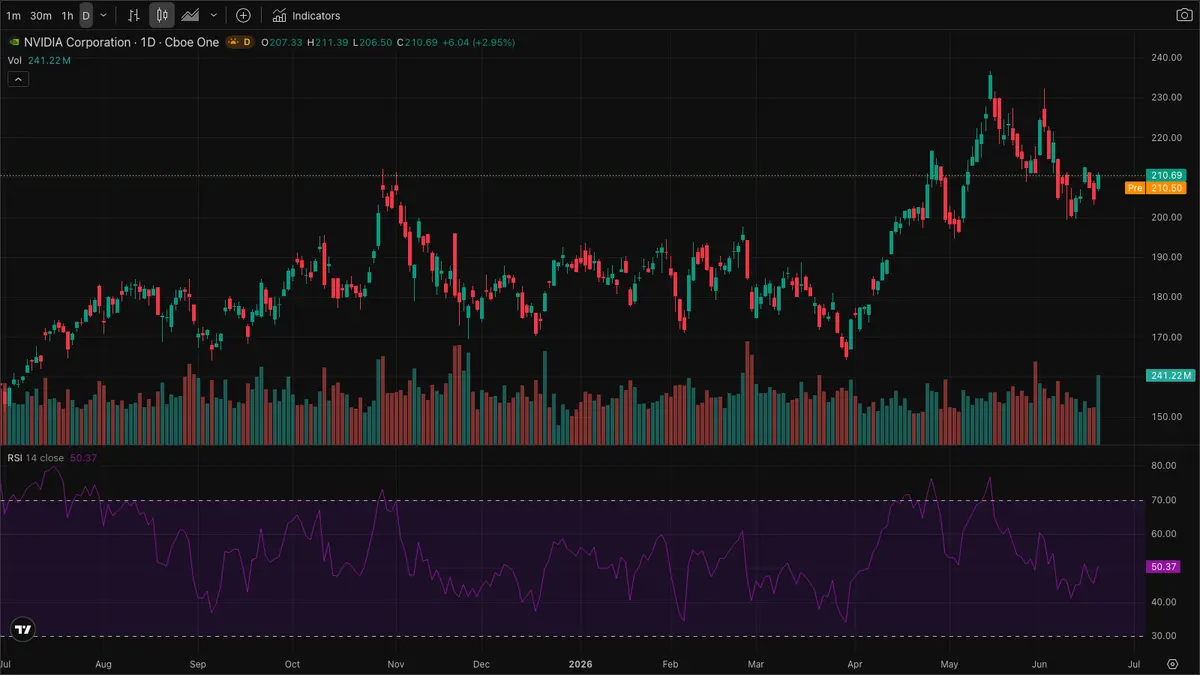
Task: Open the Indicators dialog
Action: [306, 16]
